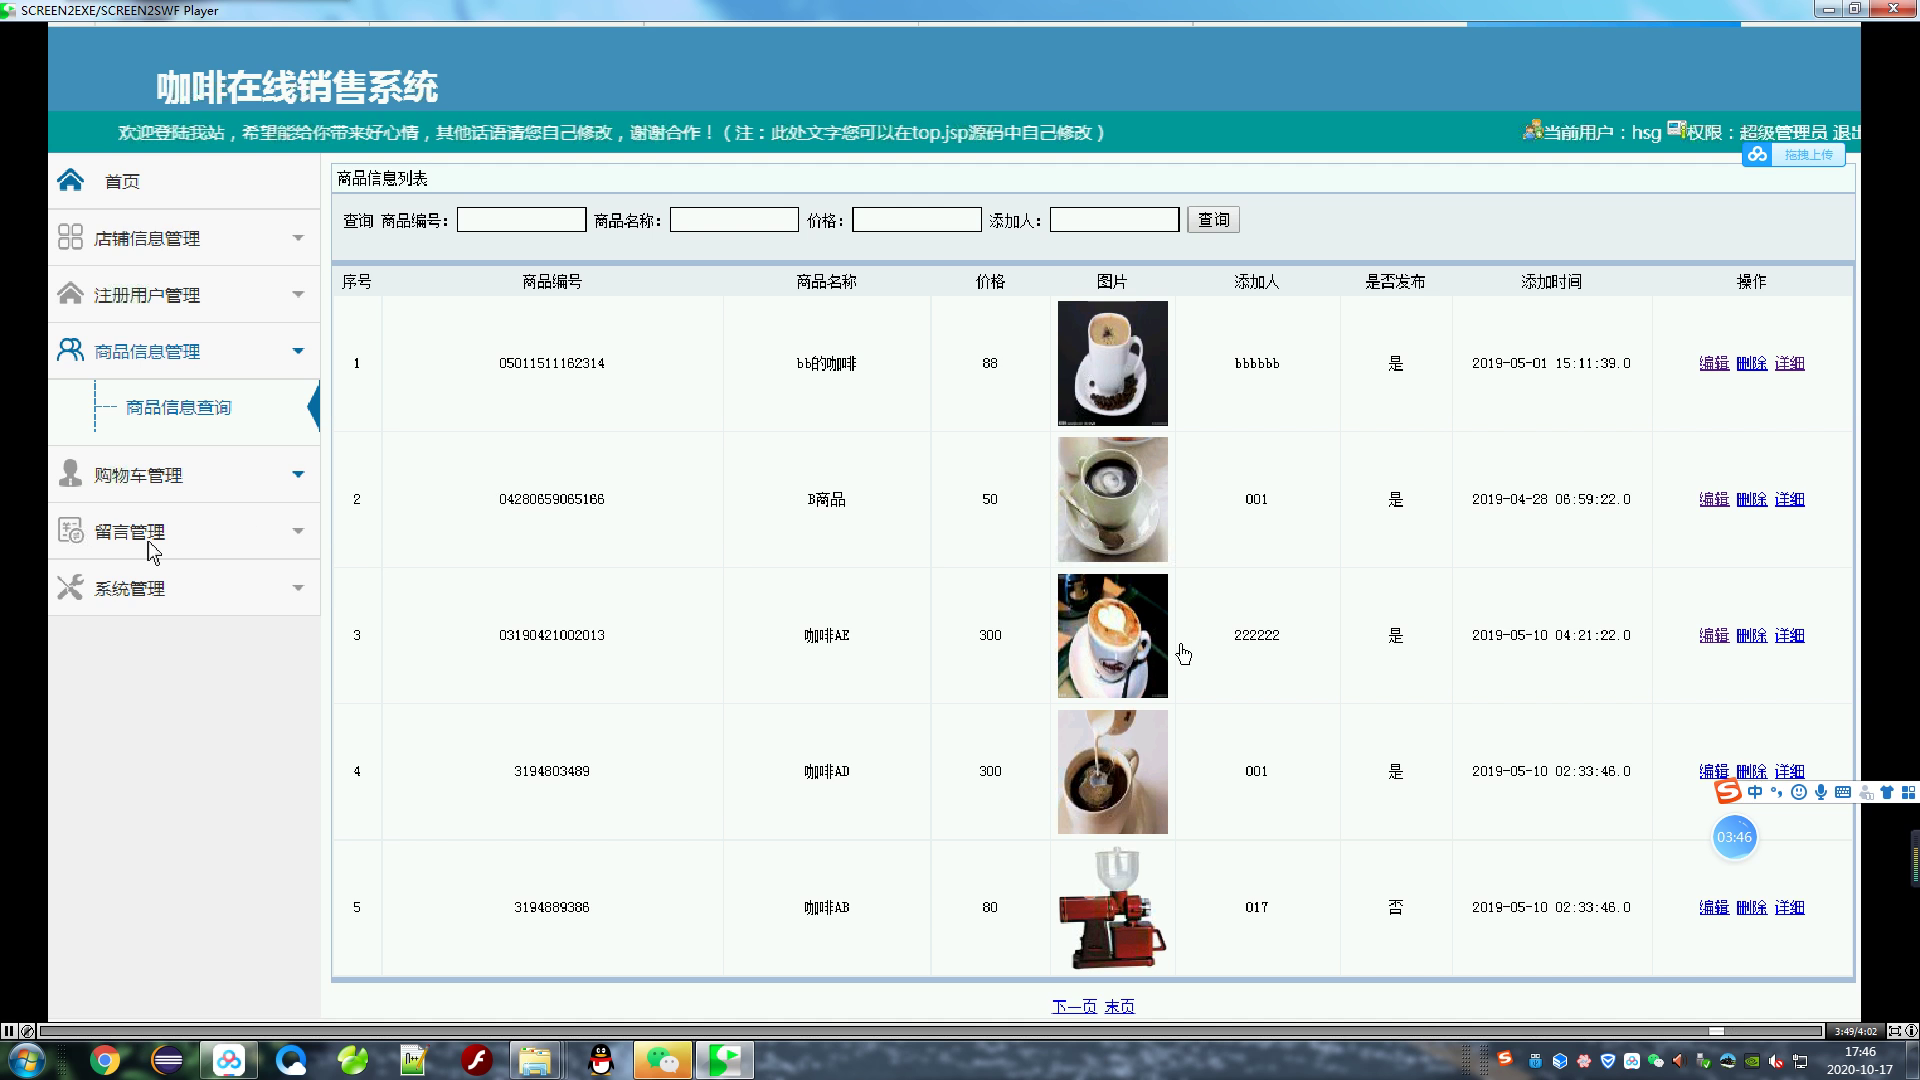Open the 首页 menu item
The image size is (1920, 1080).
click(x=122, y=181)
